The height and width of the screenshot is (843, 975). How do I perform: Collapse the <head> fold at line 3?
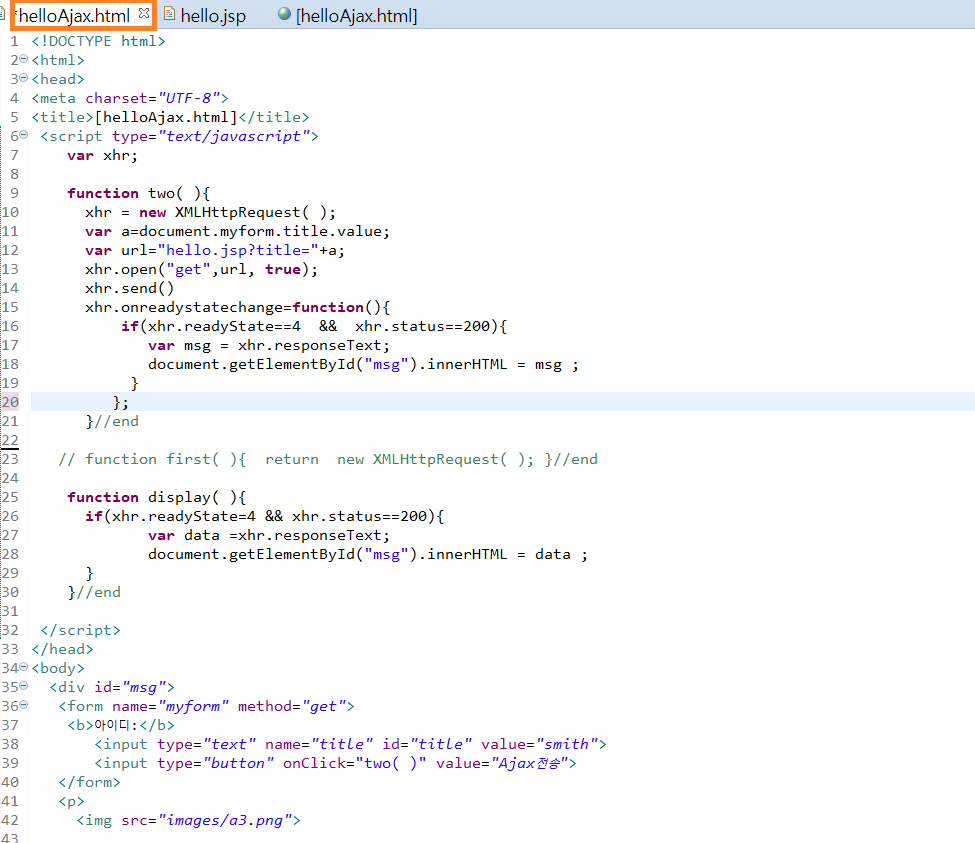coord(24,78)
